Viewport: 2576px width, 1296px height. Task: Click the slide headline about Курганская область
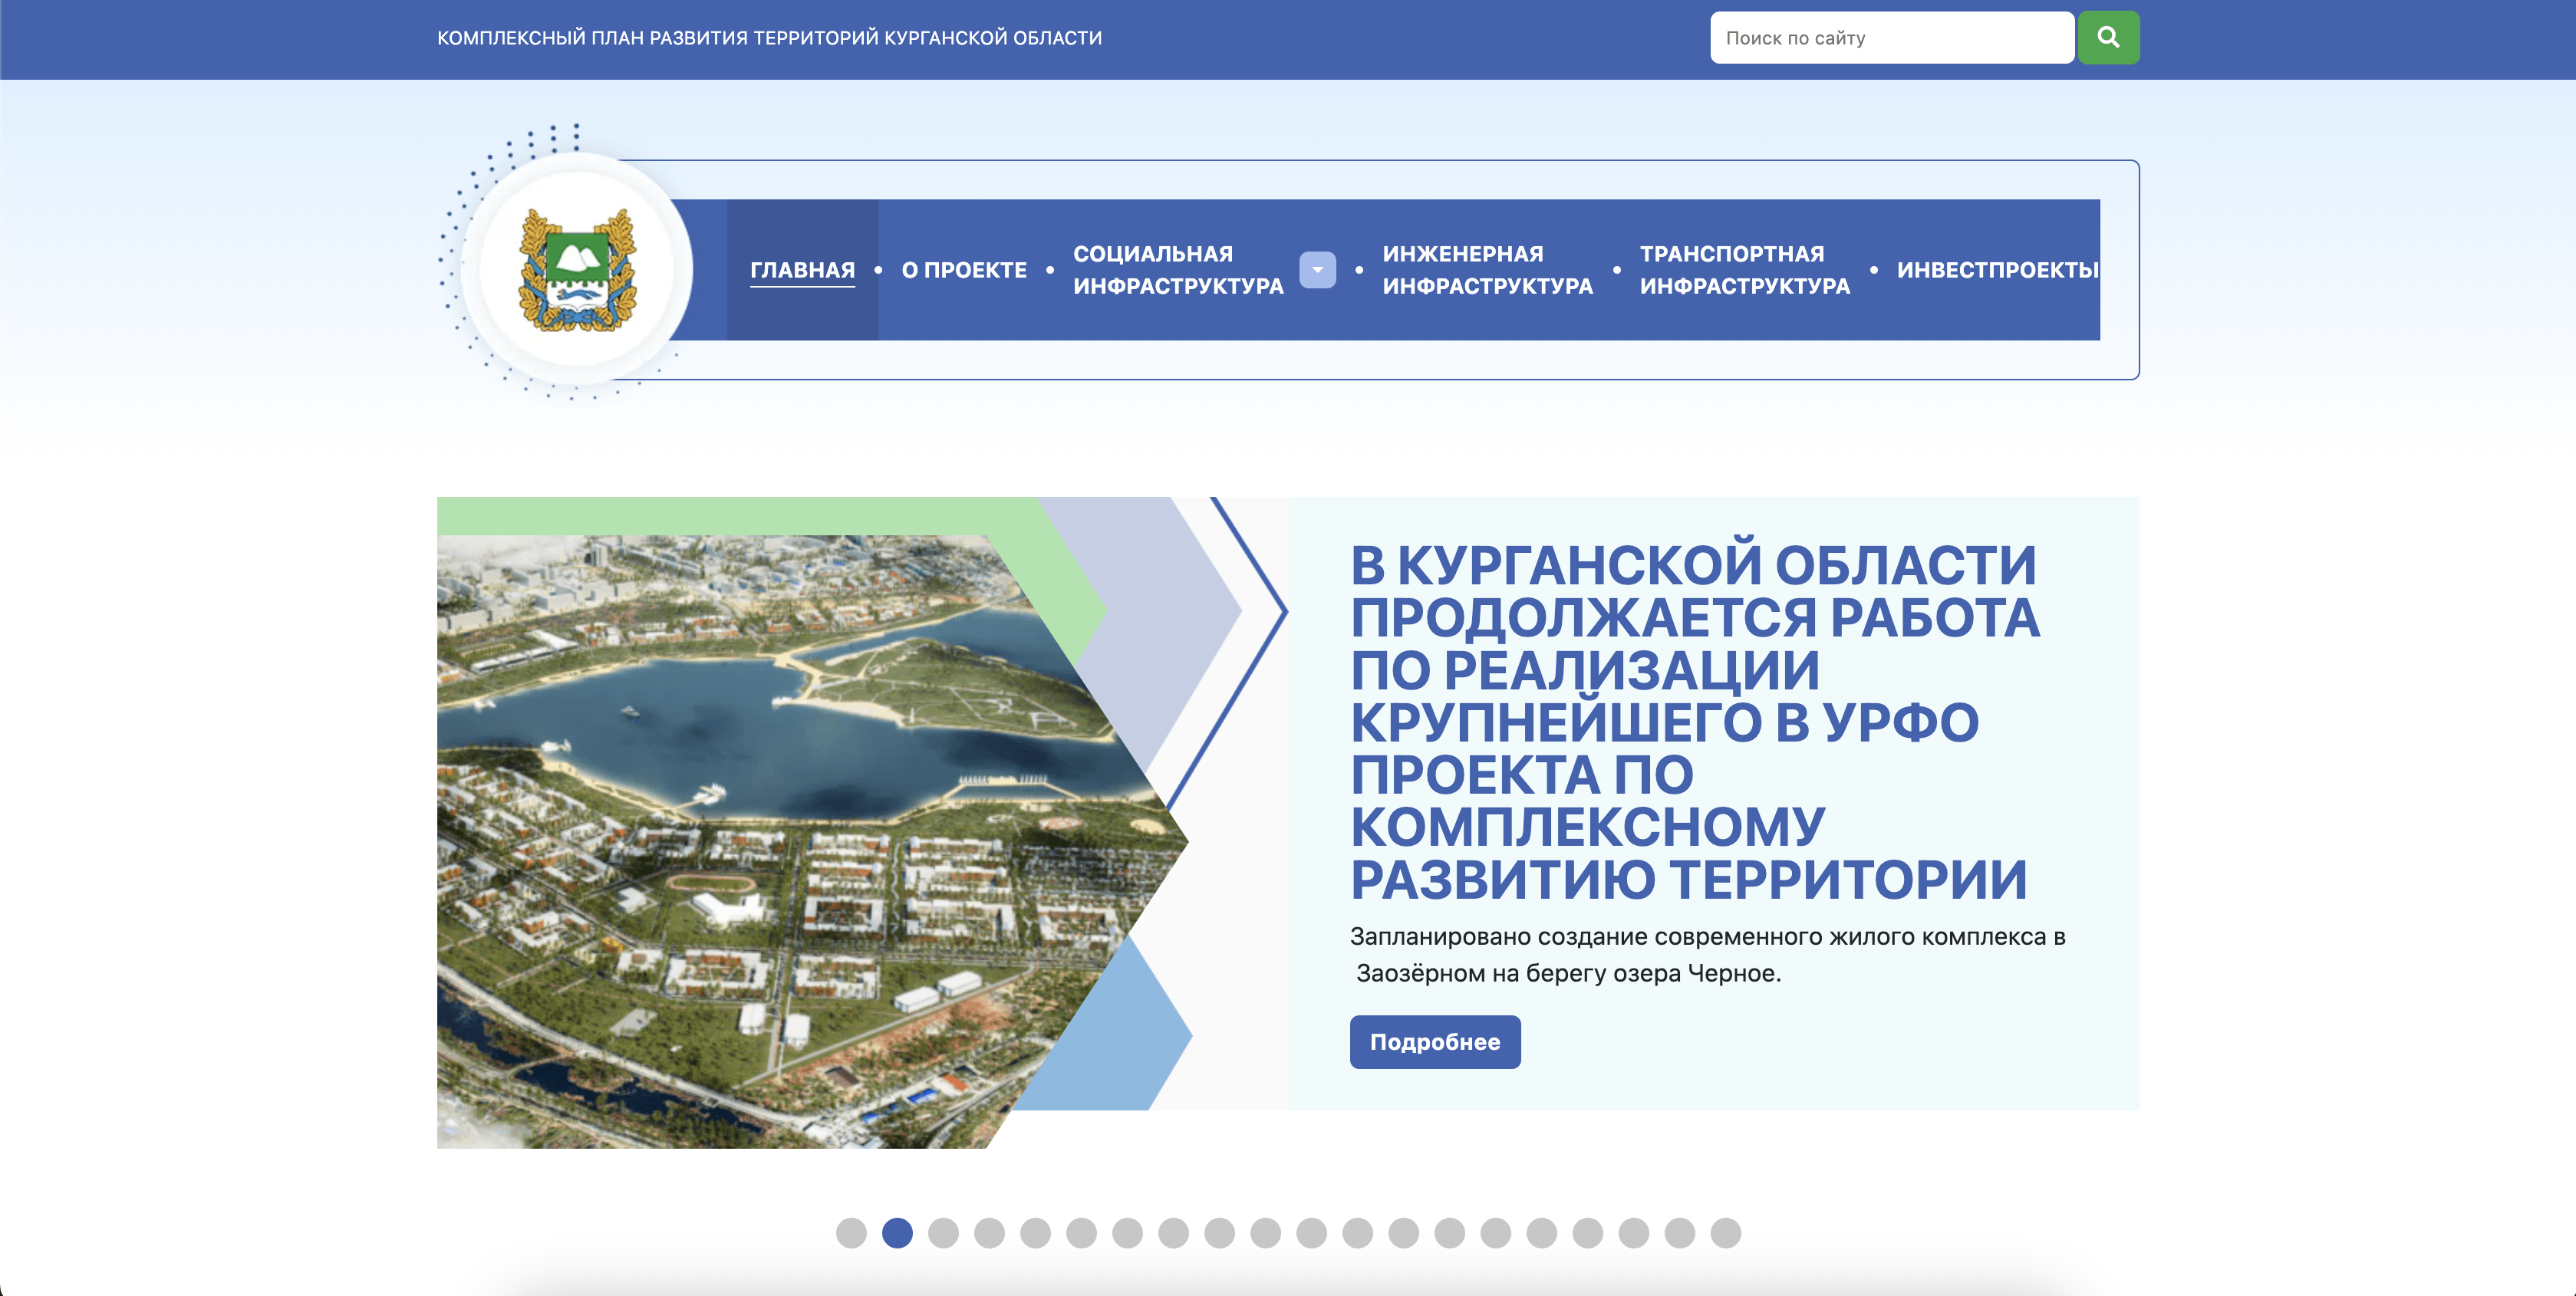1693,720
